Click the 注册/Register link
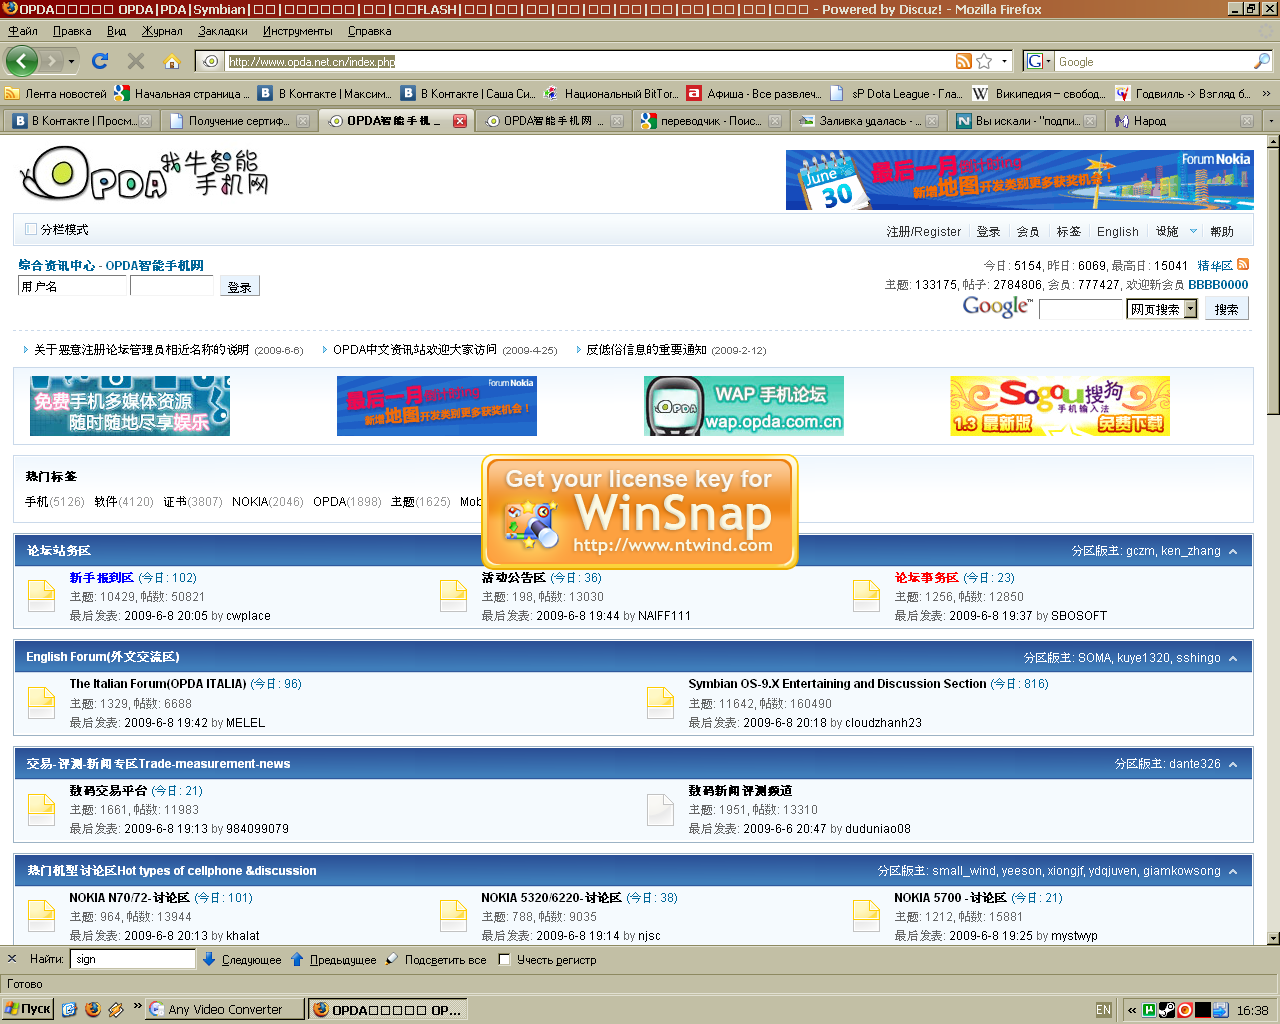The image size is (1280, 1024). 923,231
